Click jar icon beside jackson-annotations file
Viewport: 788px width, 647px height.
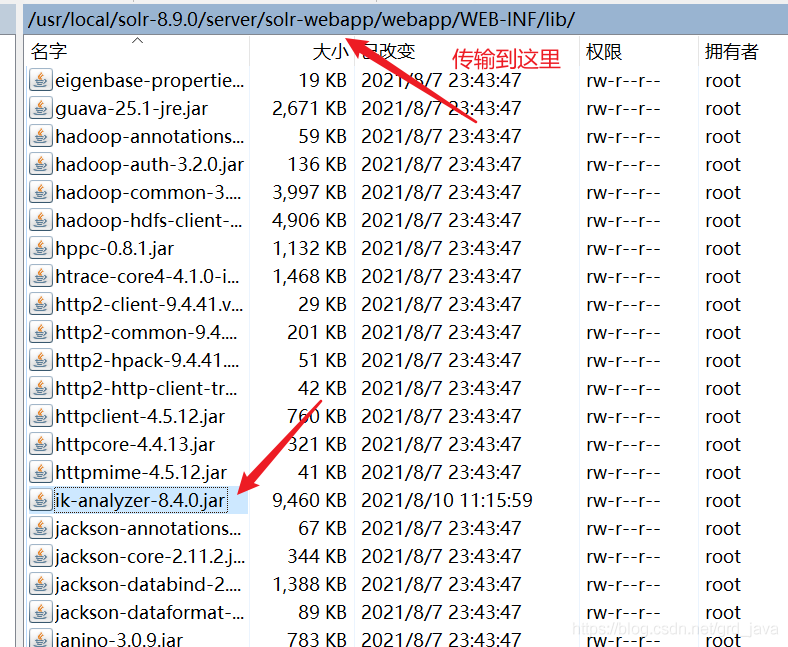41,528
